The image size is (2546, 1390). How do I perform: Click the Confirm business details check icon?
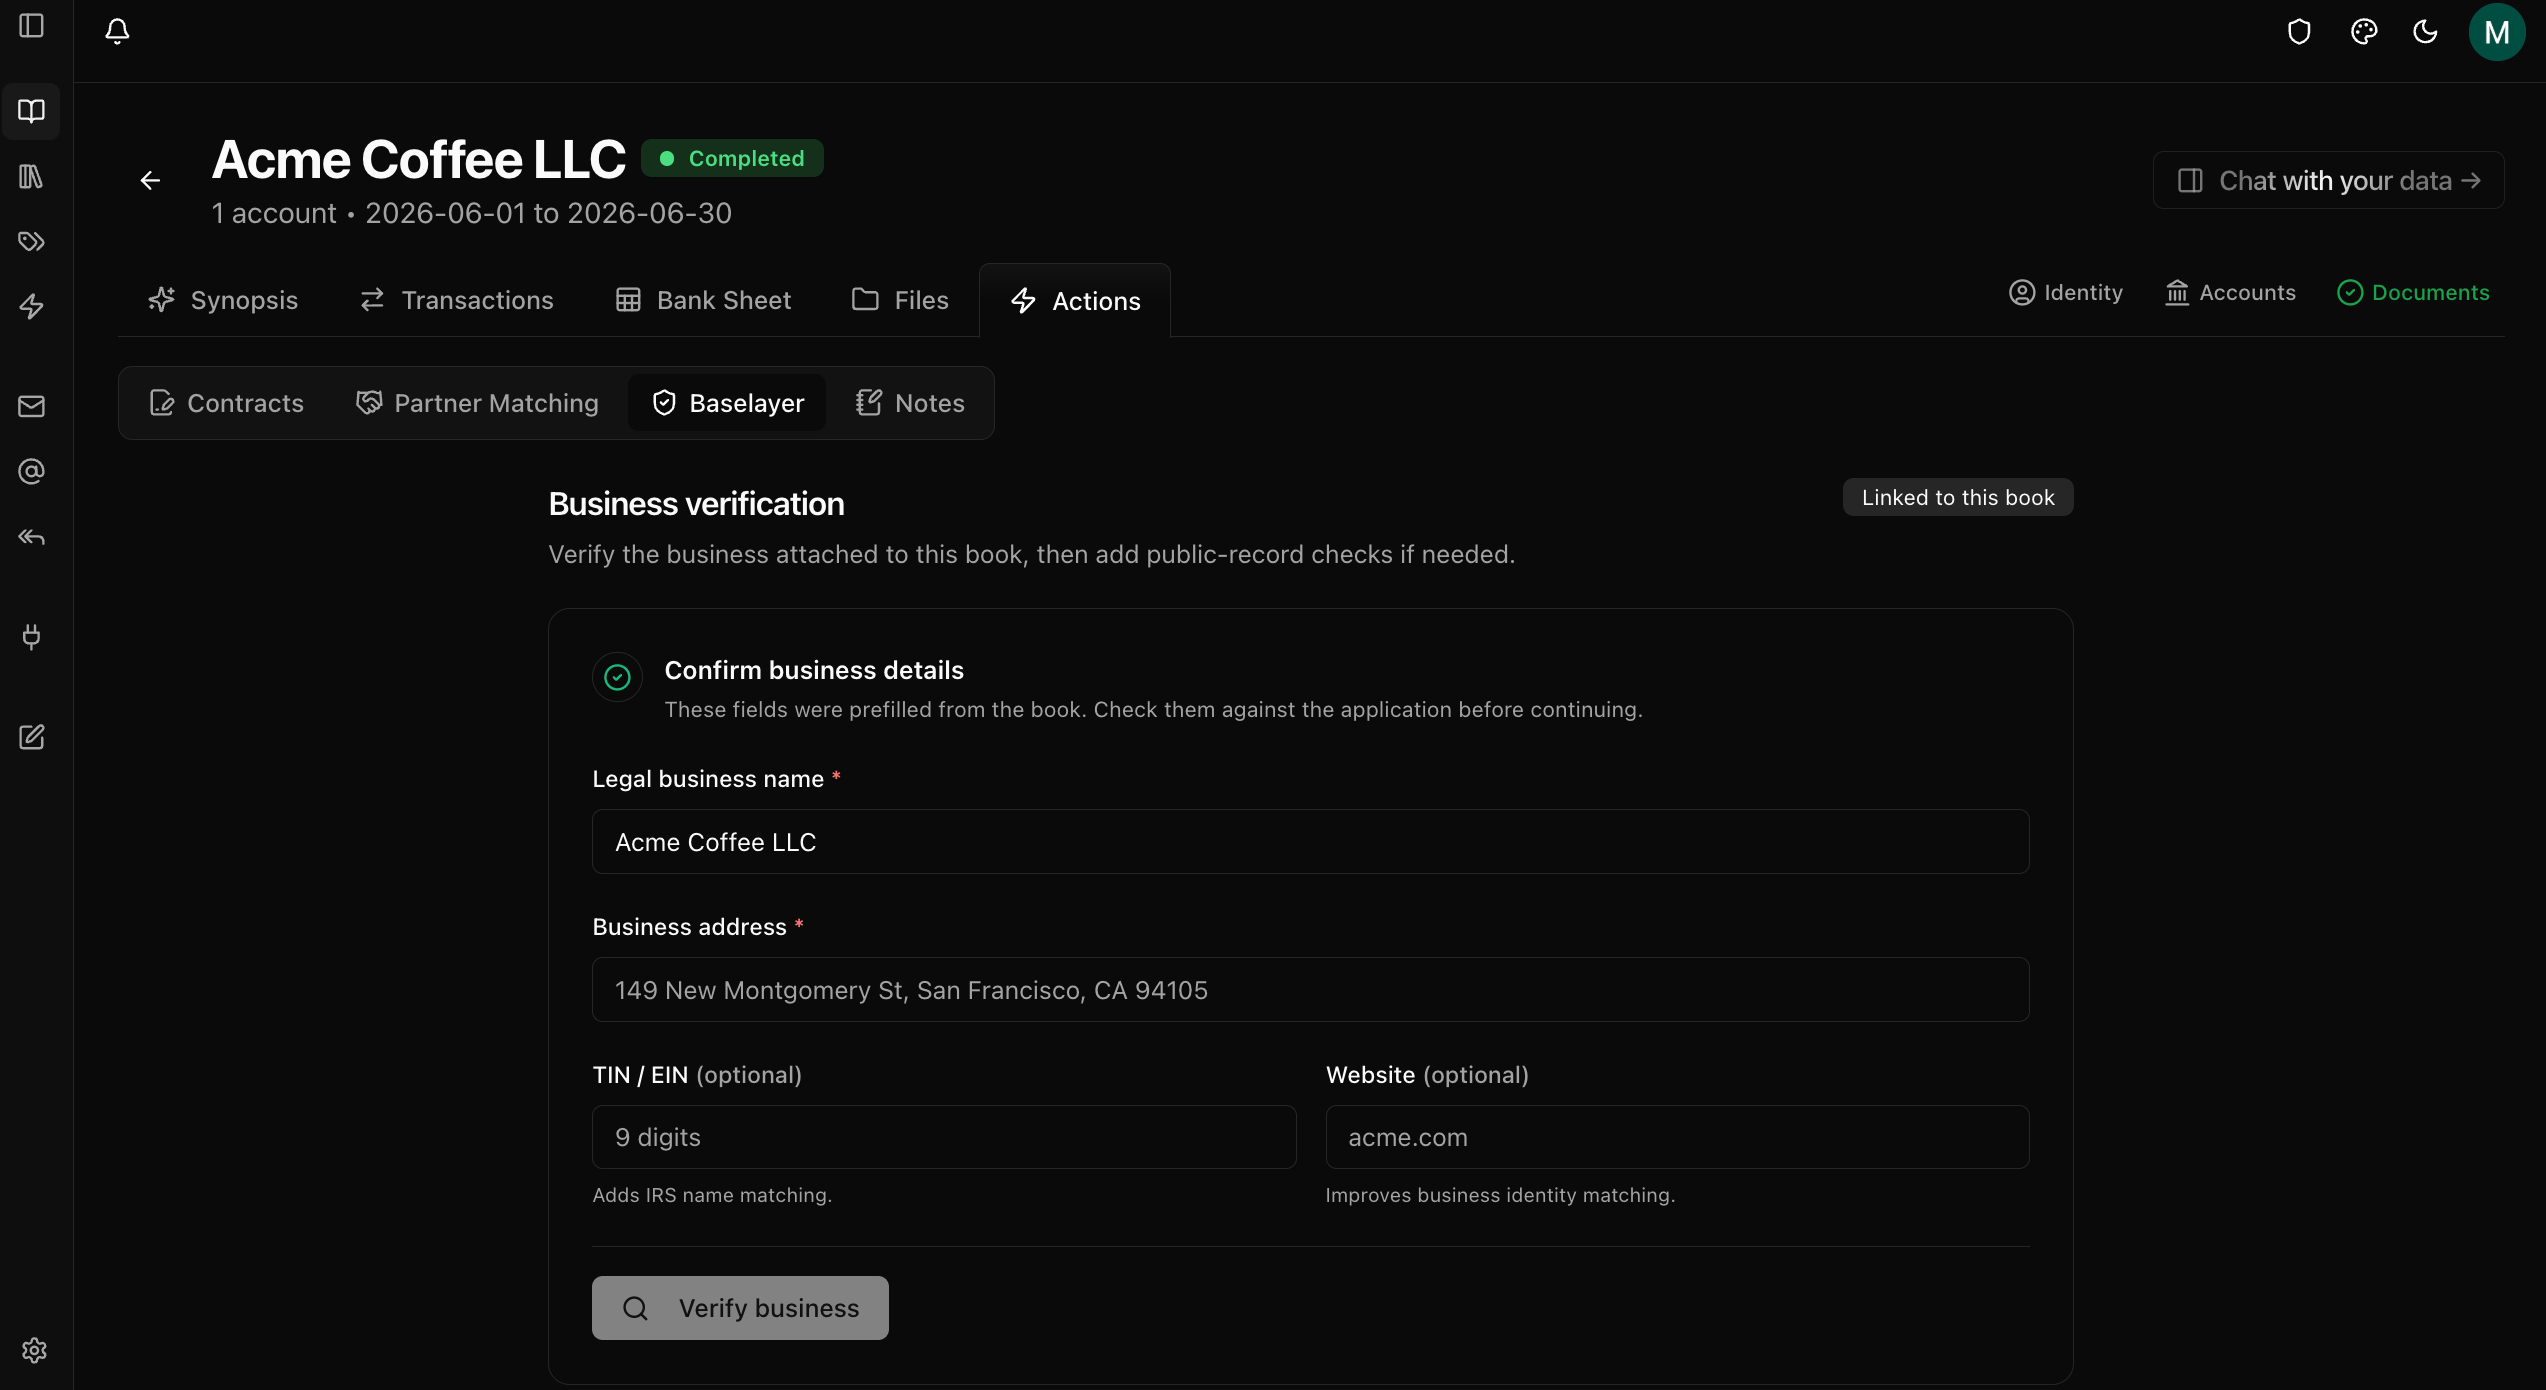pyautogui.click(x=617, y=677)
